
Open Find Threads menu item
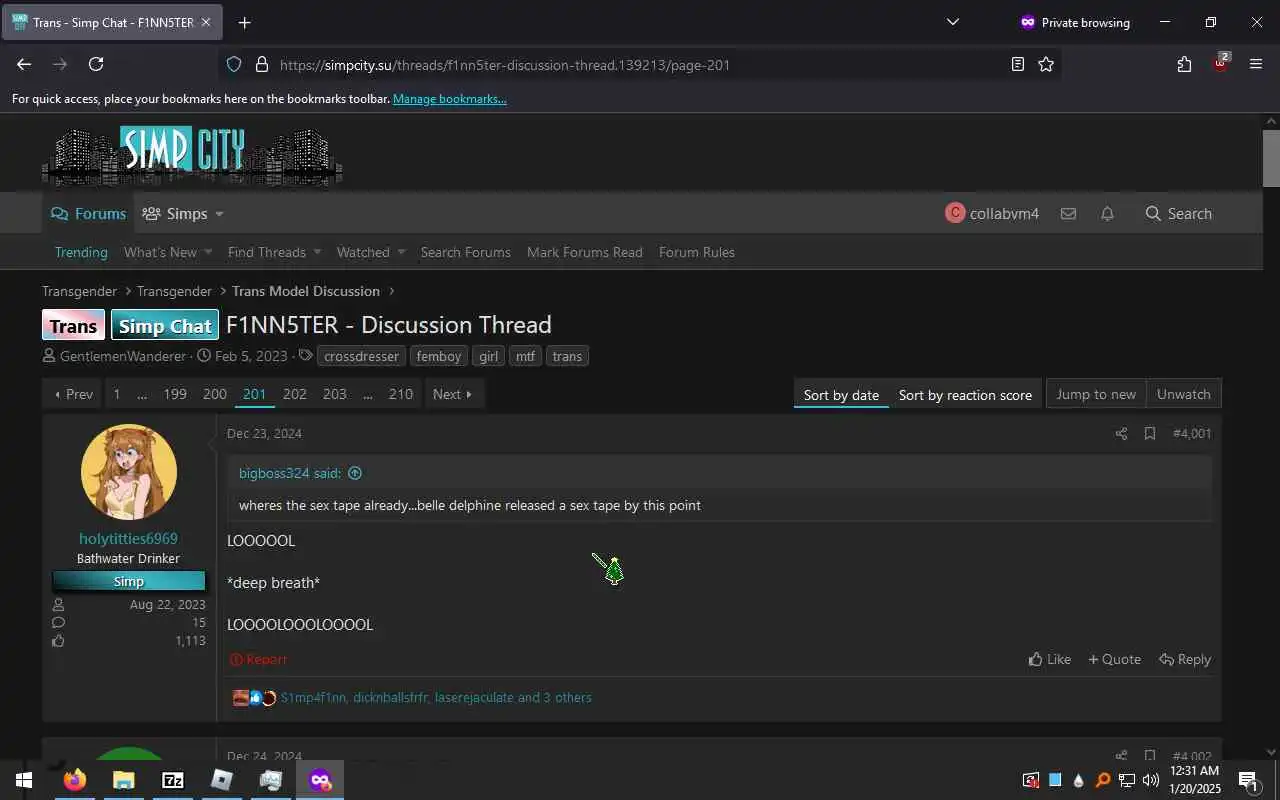pyautogui.click(x=267, y=252)
